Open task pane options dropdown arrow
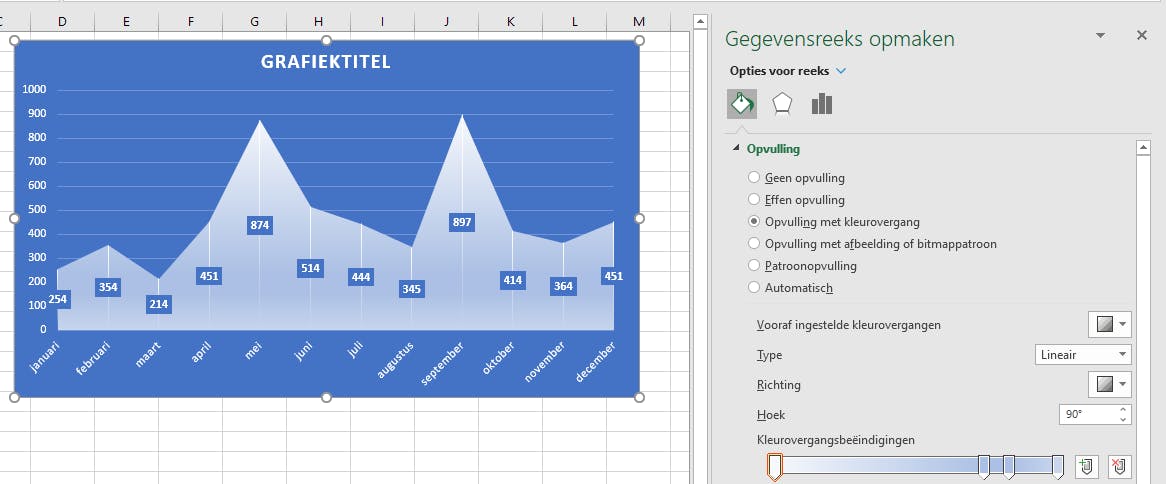 coord(1101,36)
